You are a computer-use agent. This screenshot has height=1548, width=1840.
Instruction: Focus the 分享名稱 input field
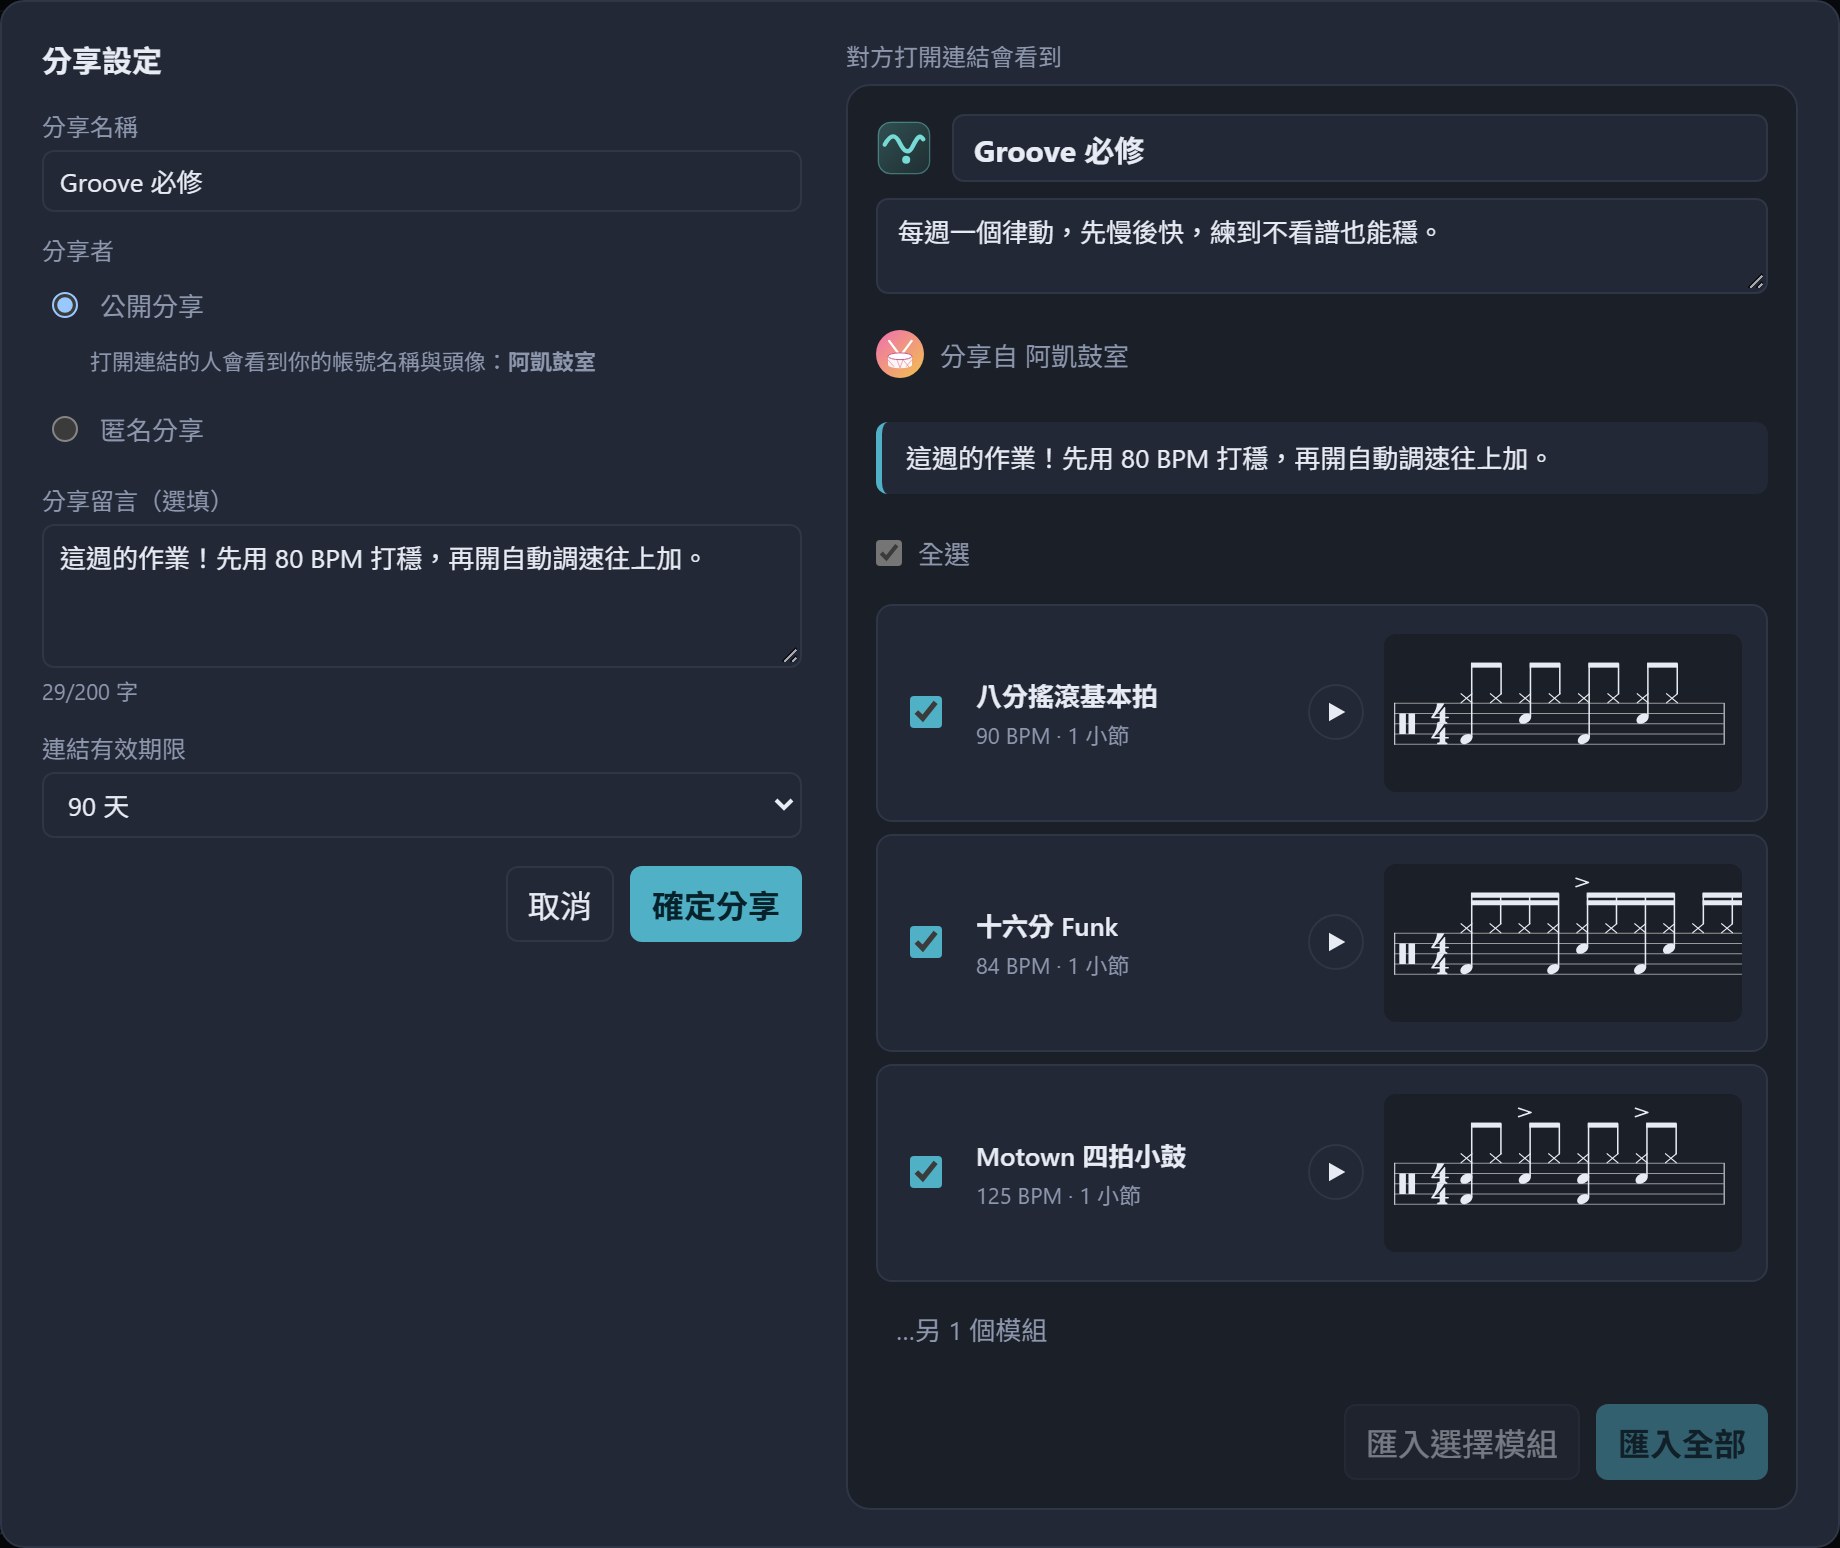coord(422,181)
